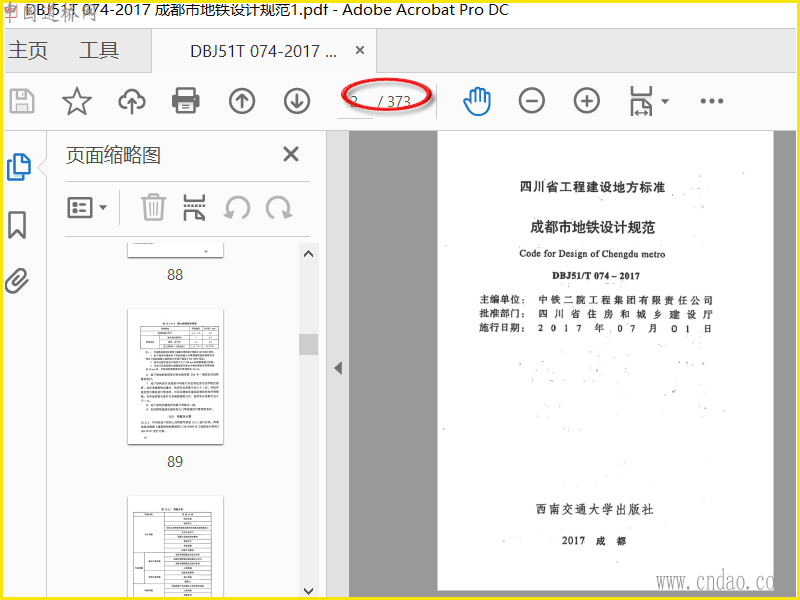Click the text Code for Design of Chengdu metro
Viewport: 800px width, 600px height.
coord(592,254)
